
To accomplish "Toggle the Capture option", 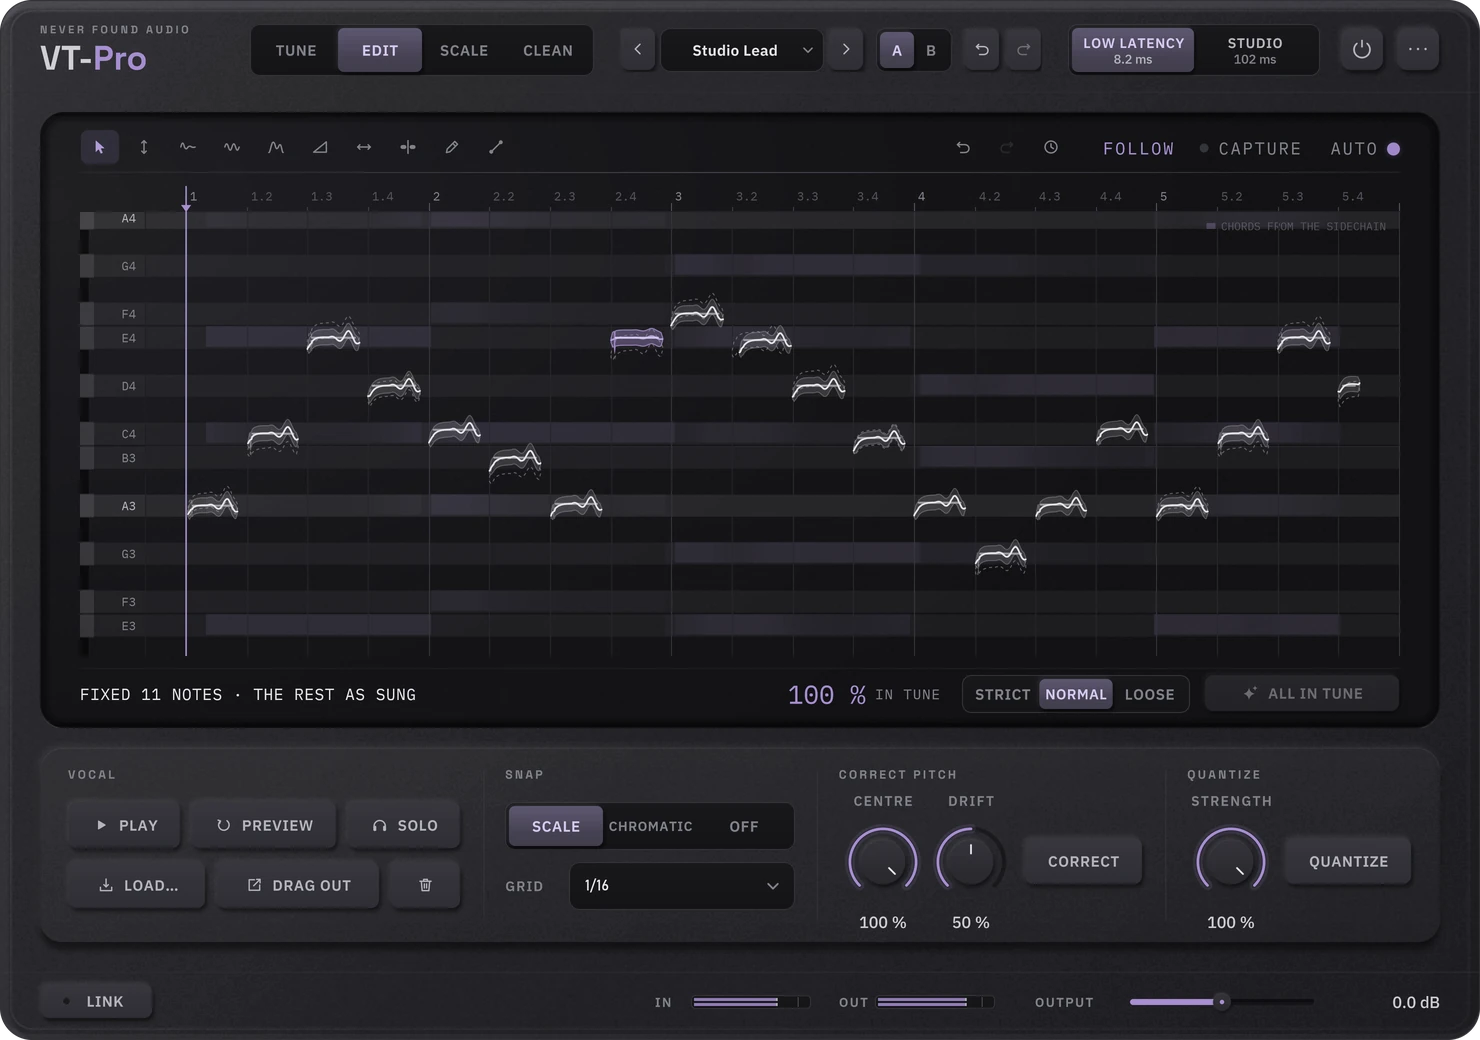I will pos(1251,149).
